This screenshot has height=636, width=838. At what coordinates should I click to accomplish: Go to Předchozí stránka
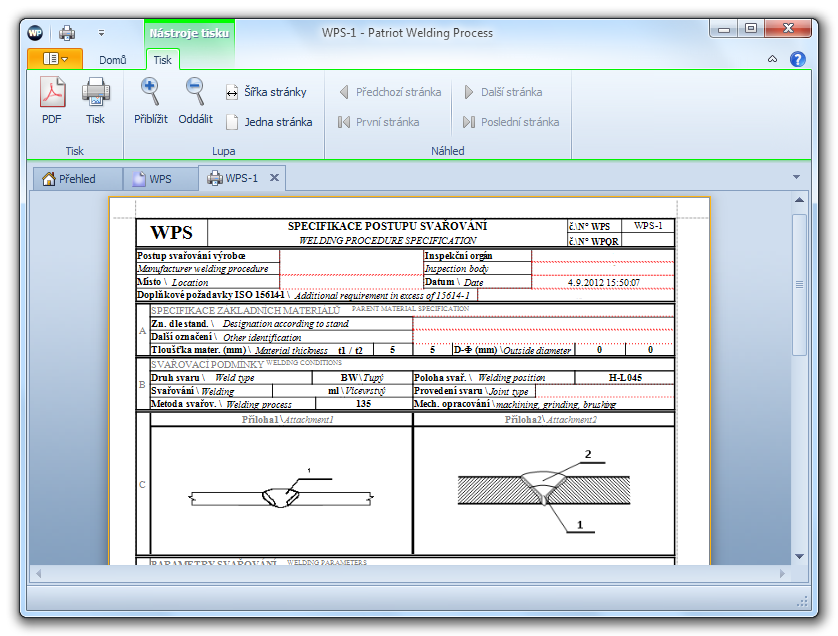tap(390, 92)
